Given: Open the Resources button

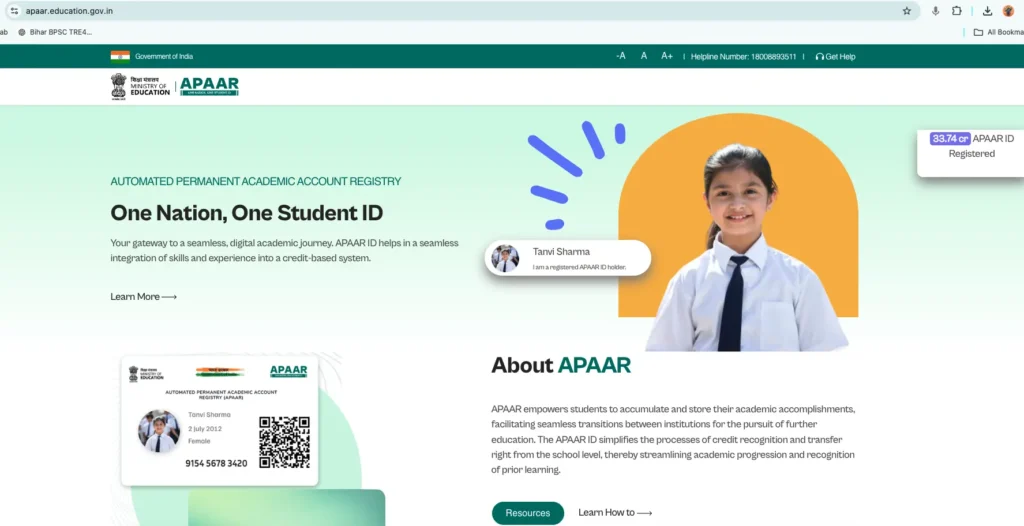Looking at the screenshot, I should click(528, 513).
